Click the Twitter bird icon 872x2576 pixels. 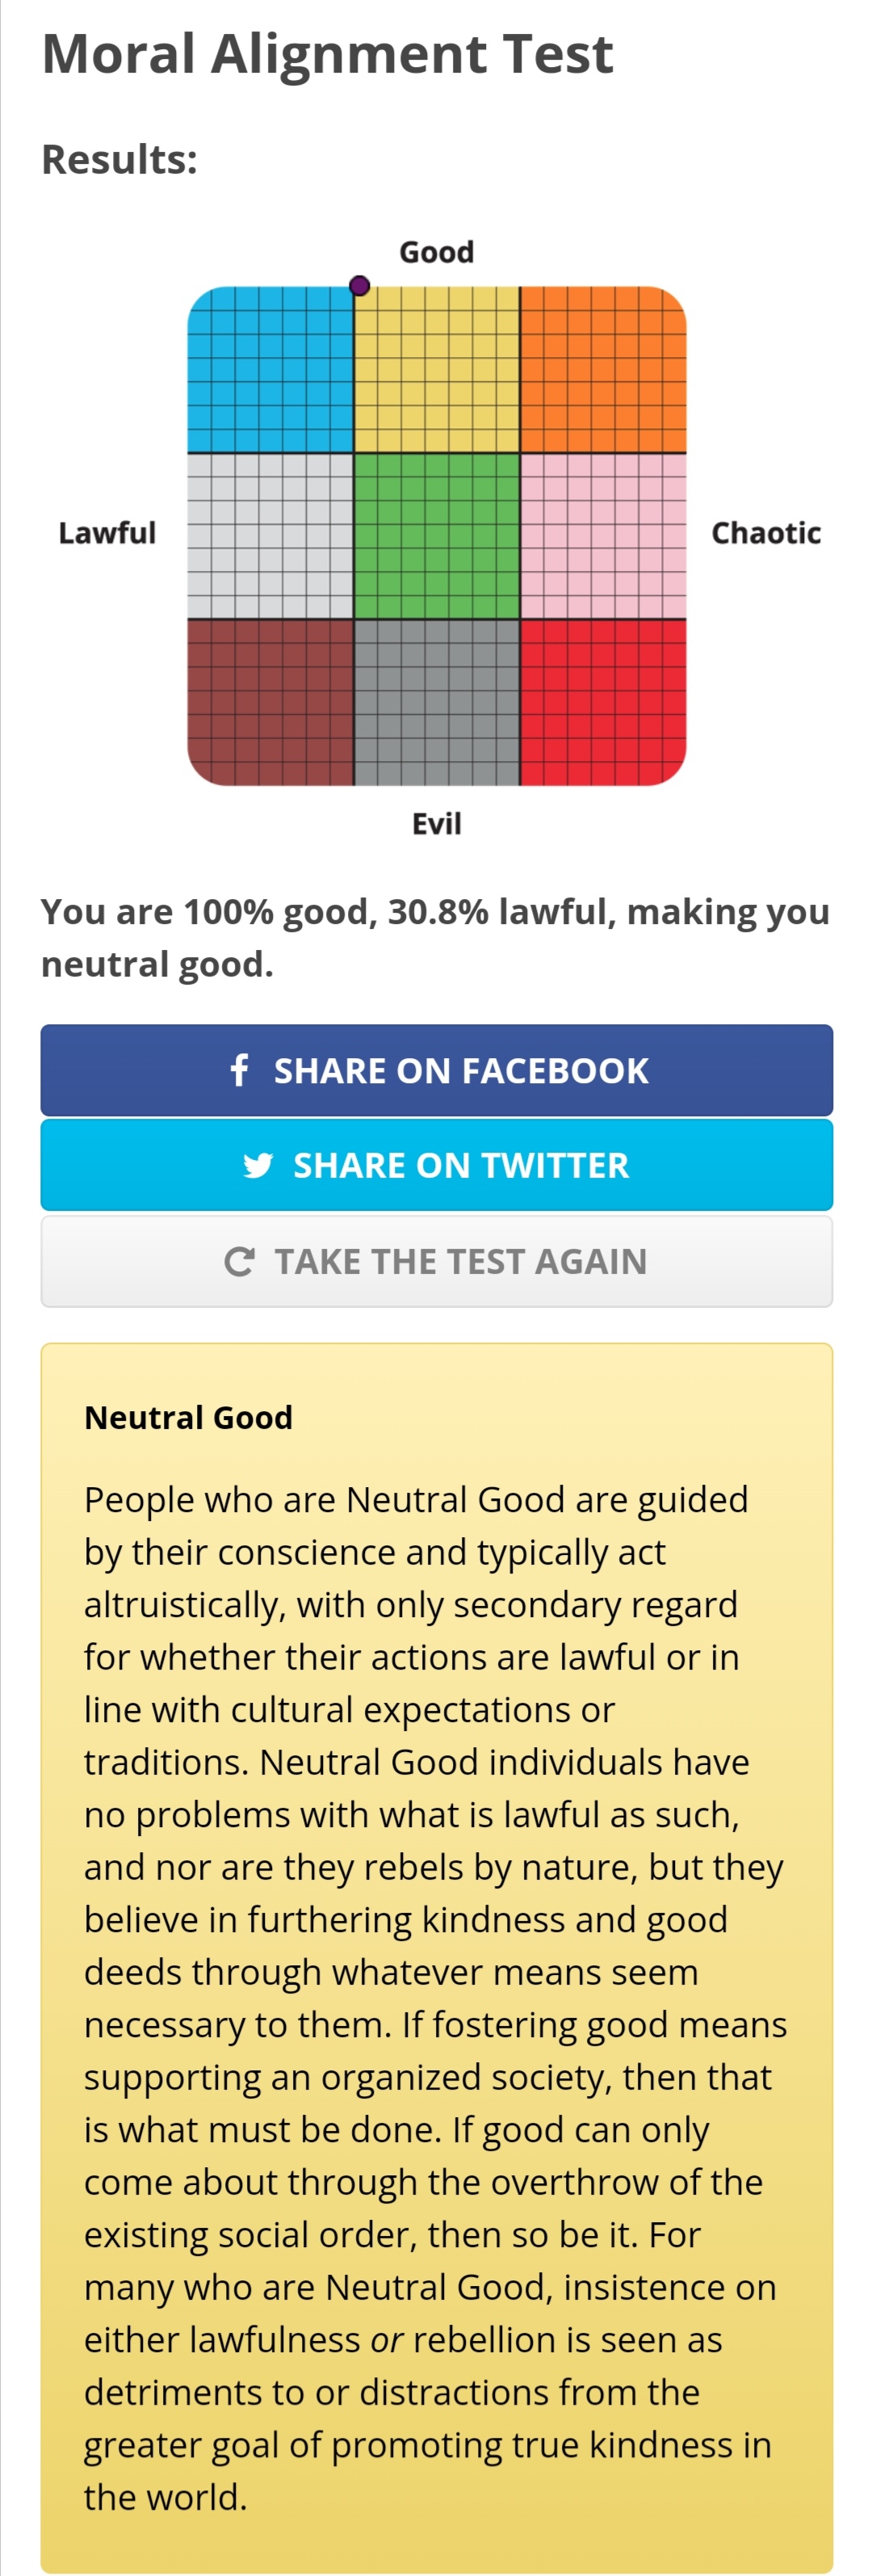(258, 1165)
